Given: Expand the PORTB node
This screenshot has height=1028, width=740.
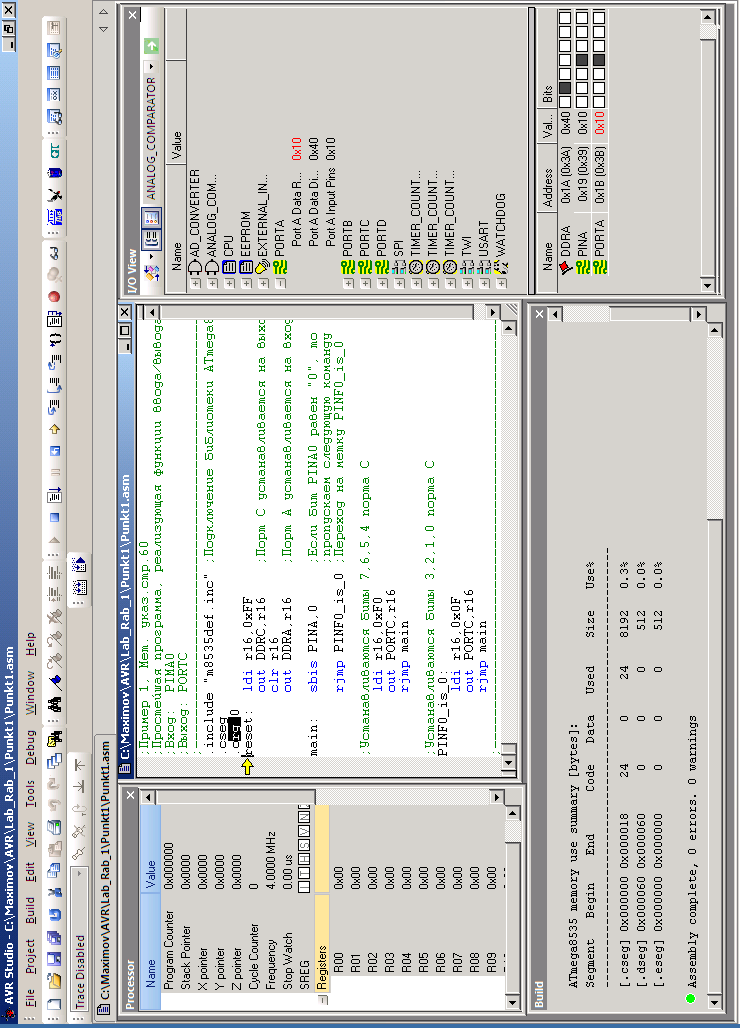Looking at the screenshot, I should (x=348, y=283).
